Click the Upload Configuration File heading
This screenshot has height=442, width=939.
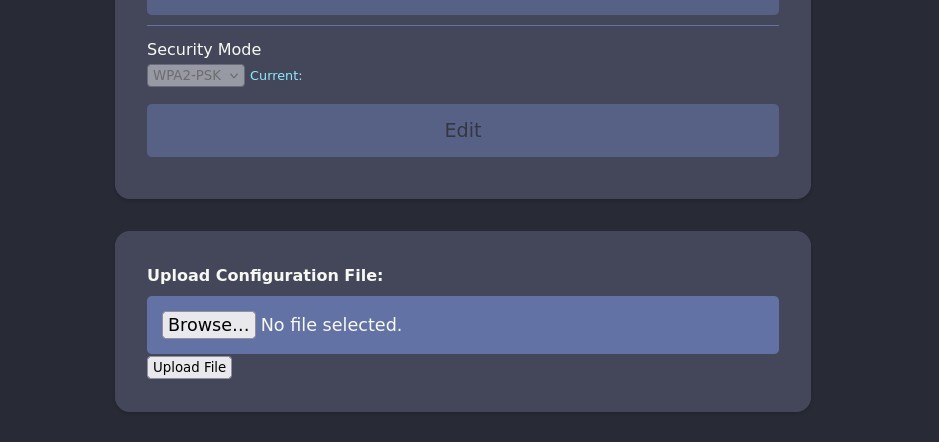point(265,275)
